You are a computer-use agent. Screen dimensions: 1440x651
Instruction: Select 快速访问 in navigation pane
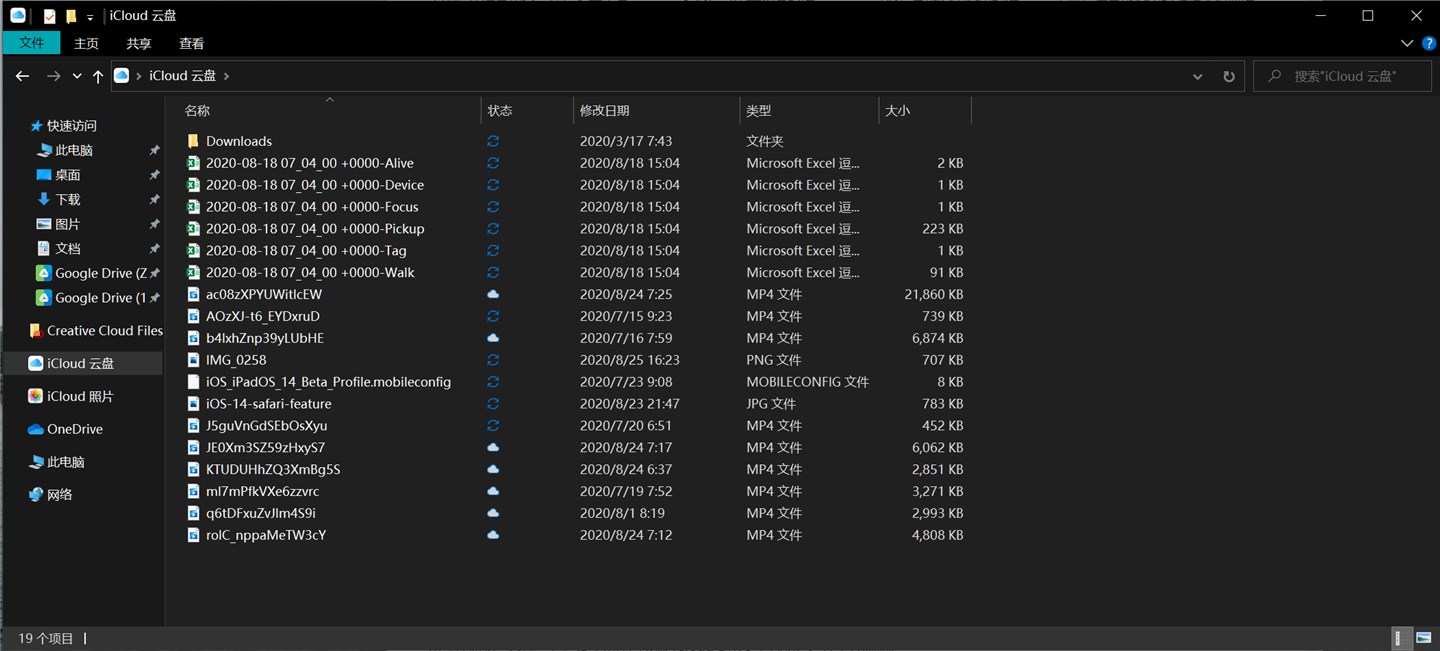[72, 126]
